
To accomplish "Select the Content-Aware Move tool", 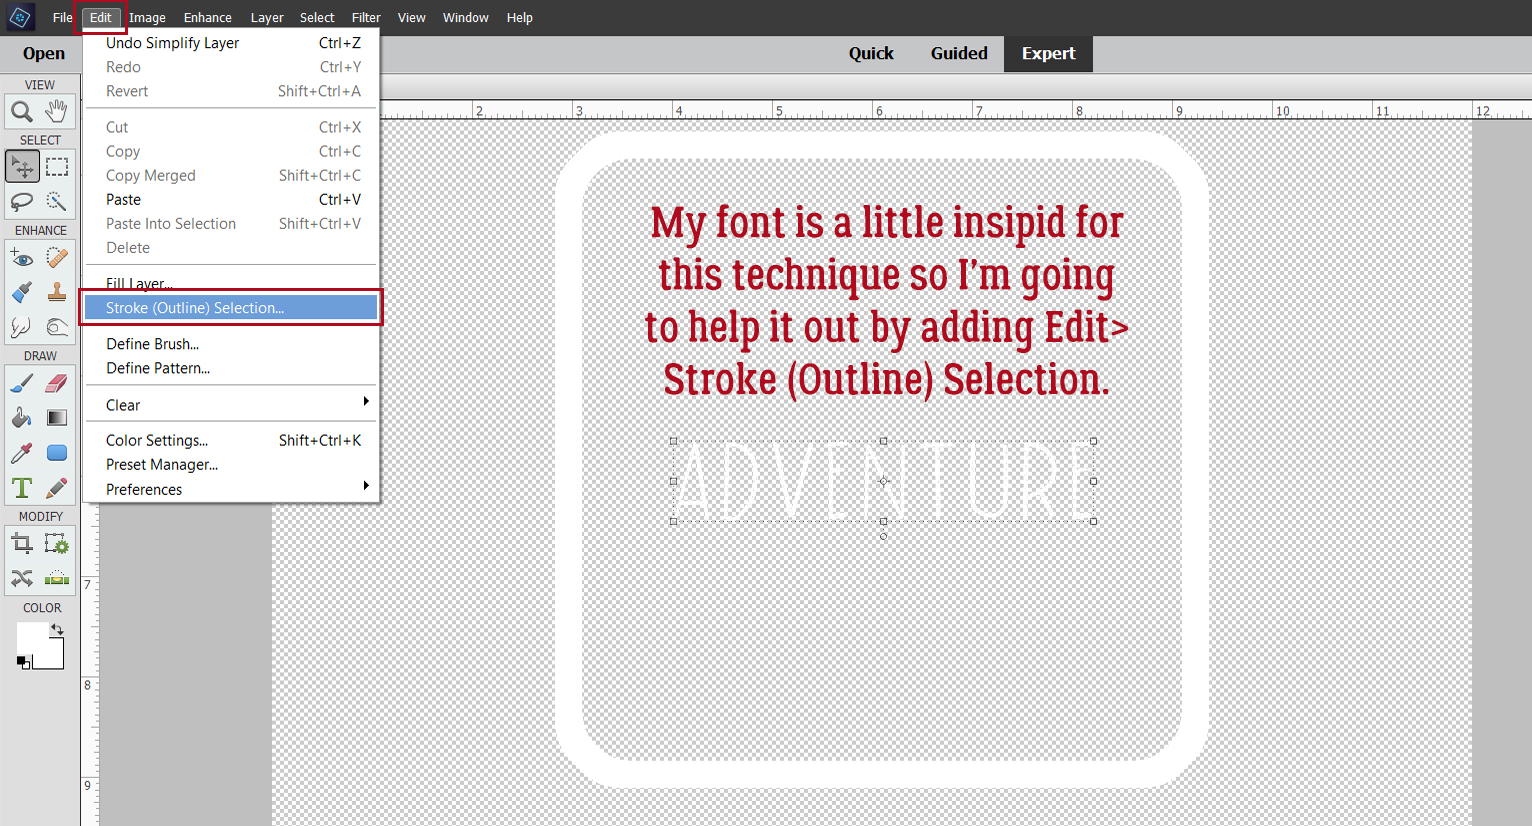I will (22, 579).
